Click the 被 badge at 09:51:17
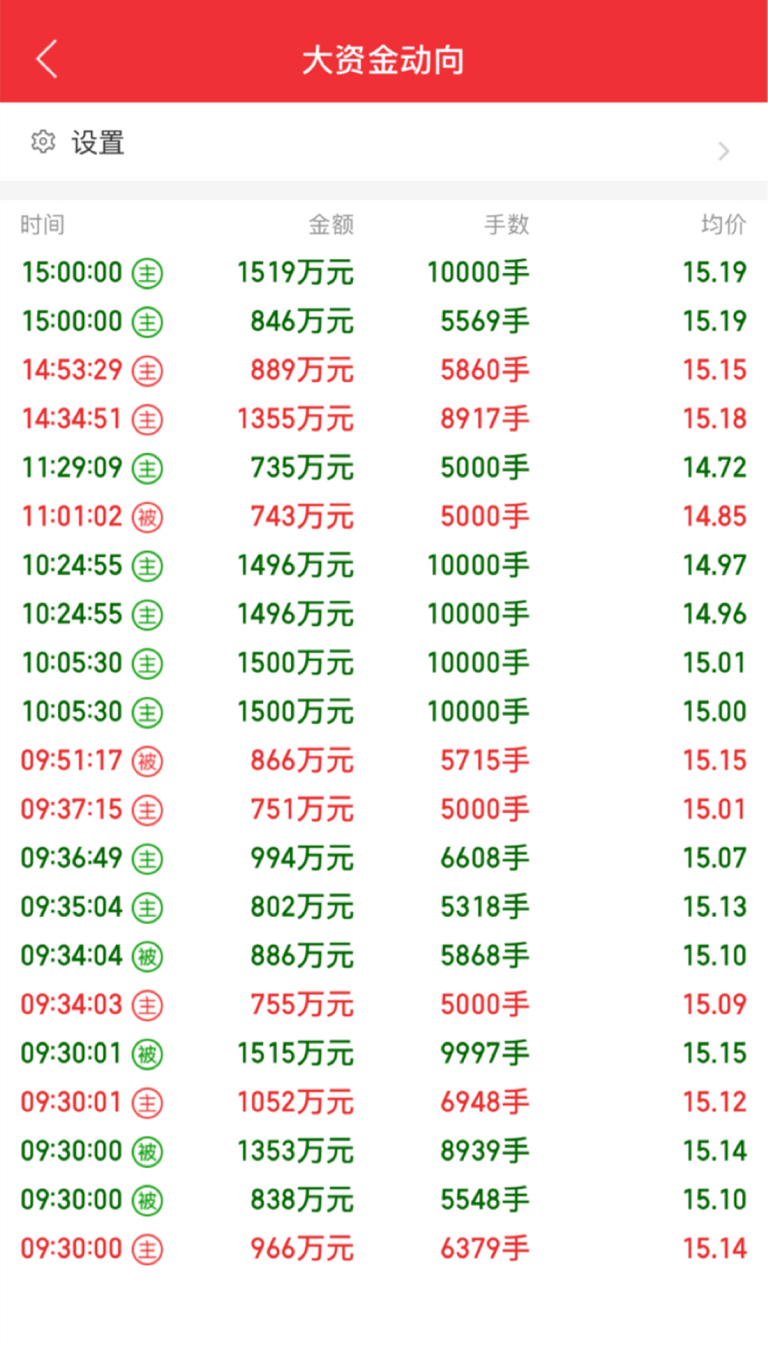Image resolution: width=768 pixels, height=1351 pixels. (x=148, y=762)
